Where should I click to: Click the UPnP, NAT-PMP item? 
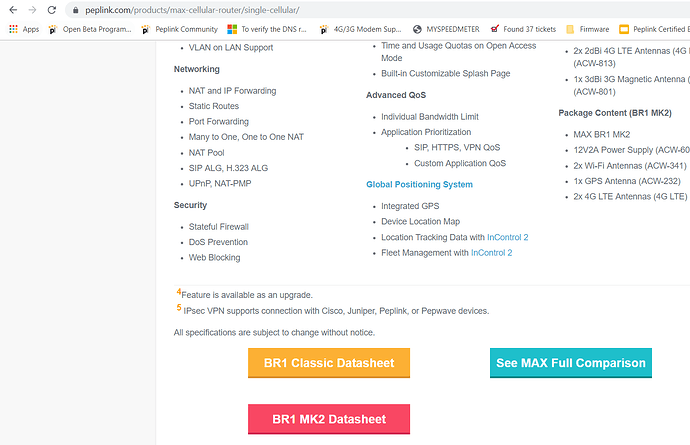pos(220,184)
